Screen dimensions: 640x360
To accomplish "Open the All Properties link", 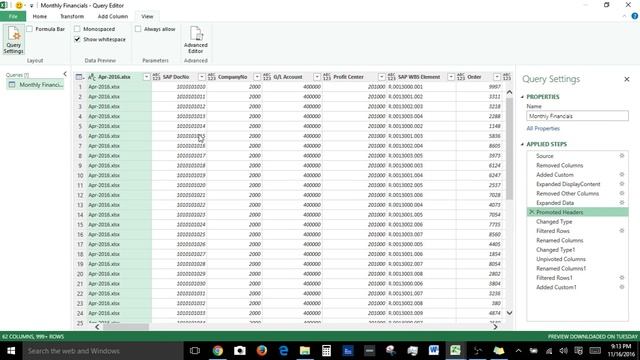I will 543,128.
